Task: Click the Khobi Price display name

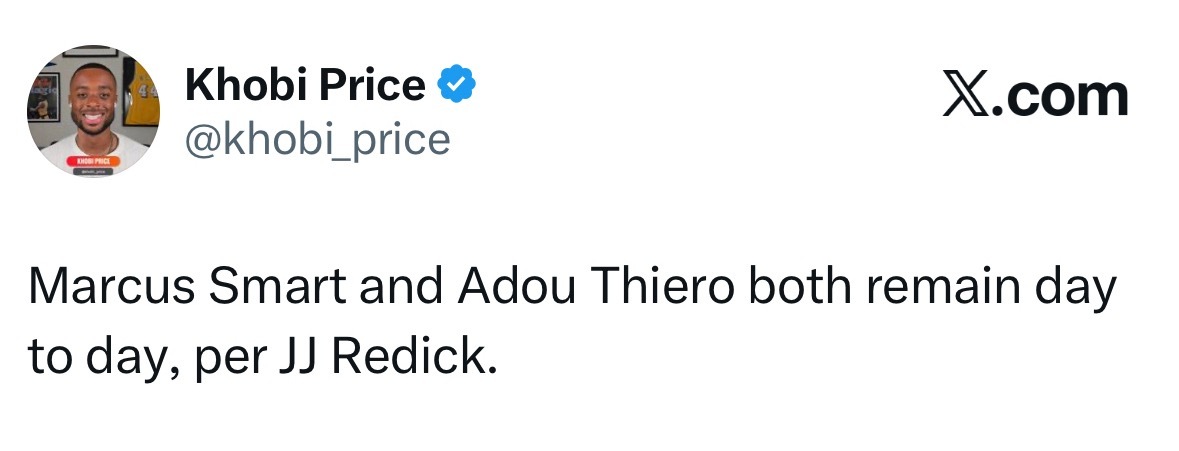Action: pos(305,86)
